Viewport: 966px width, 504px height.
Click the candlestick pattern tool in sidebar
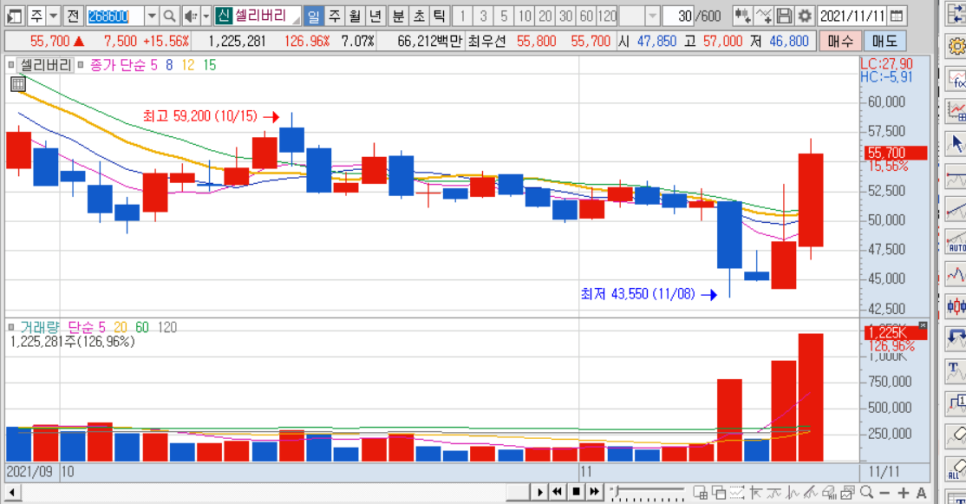click(956, 306)
